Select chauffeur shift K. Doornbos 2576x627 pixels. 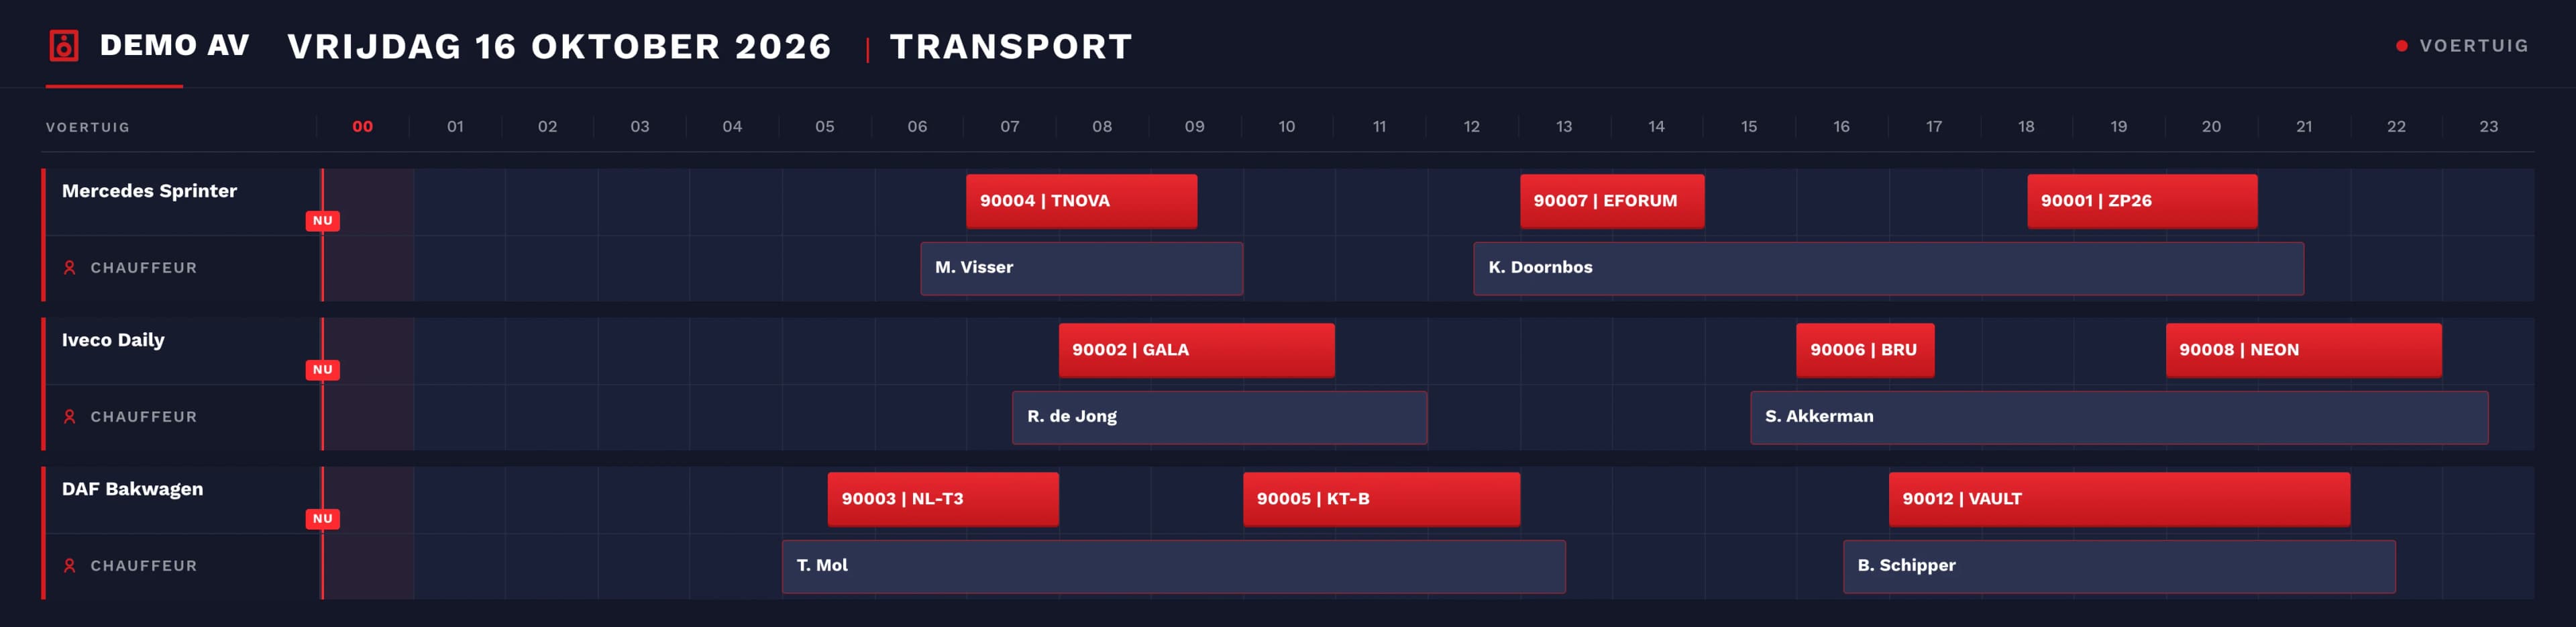point(1888,268)
